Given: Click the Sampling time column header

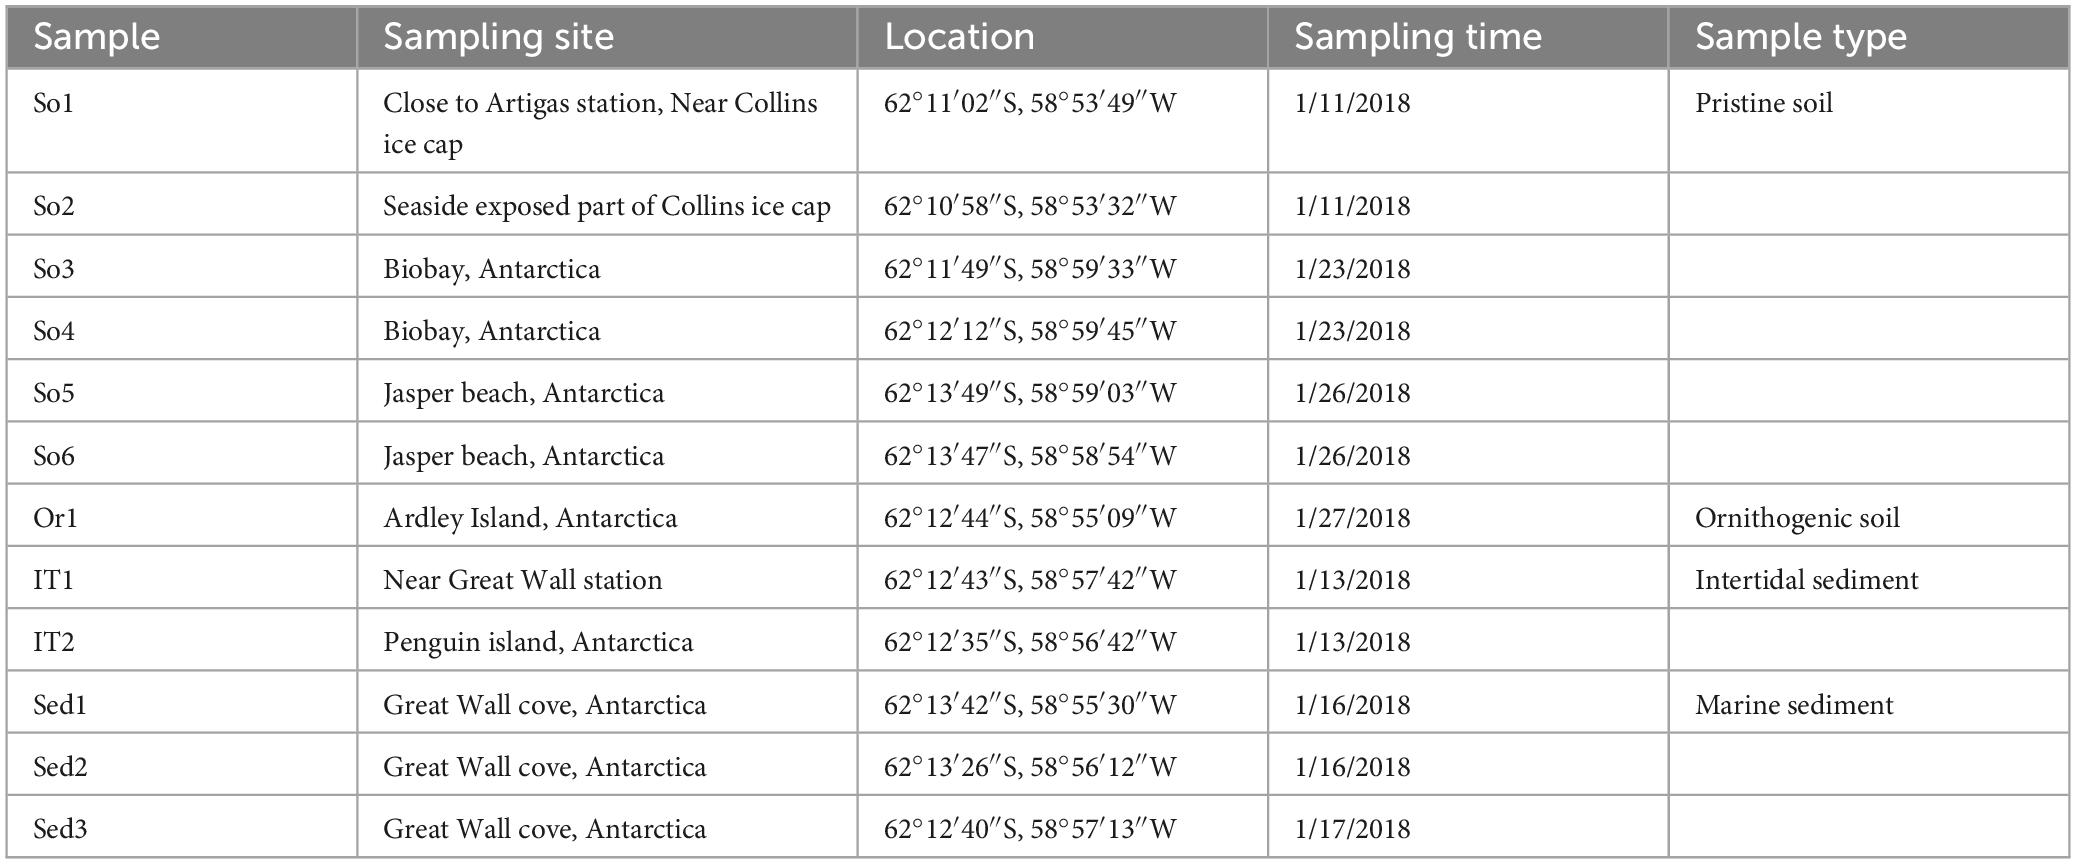Looking at the screenshot, I should coord(1468,38).
